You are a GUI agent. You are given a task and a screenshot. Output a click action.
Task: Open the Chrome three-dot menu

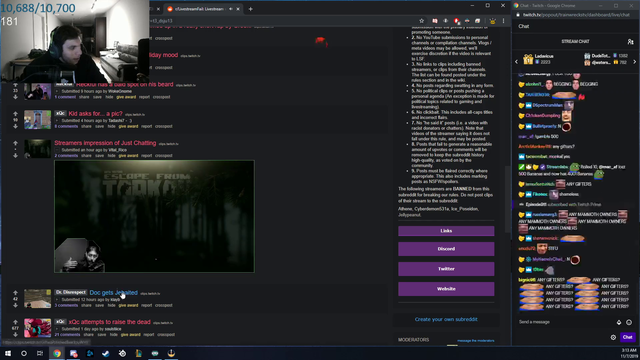point(503,21)
